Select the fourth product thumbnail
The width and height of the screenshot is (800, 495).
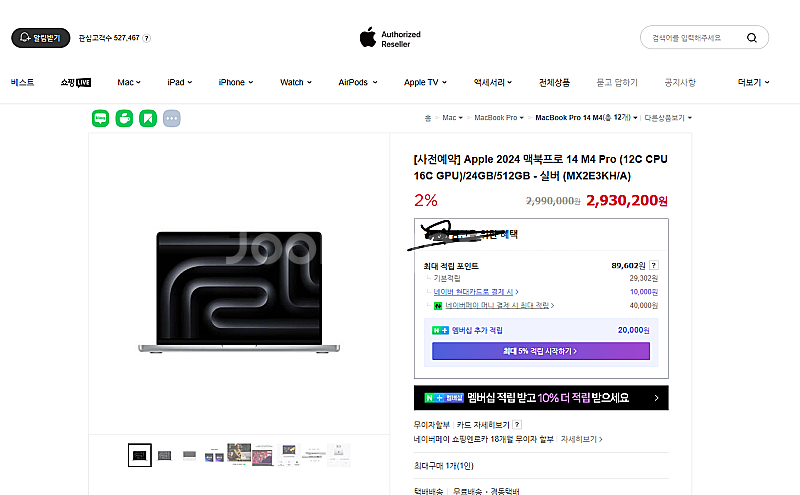coord(214,456)
